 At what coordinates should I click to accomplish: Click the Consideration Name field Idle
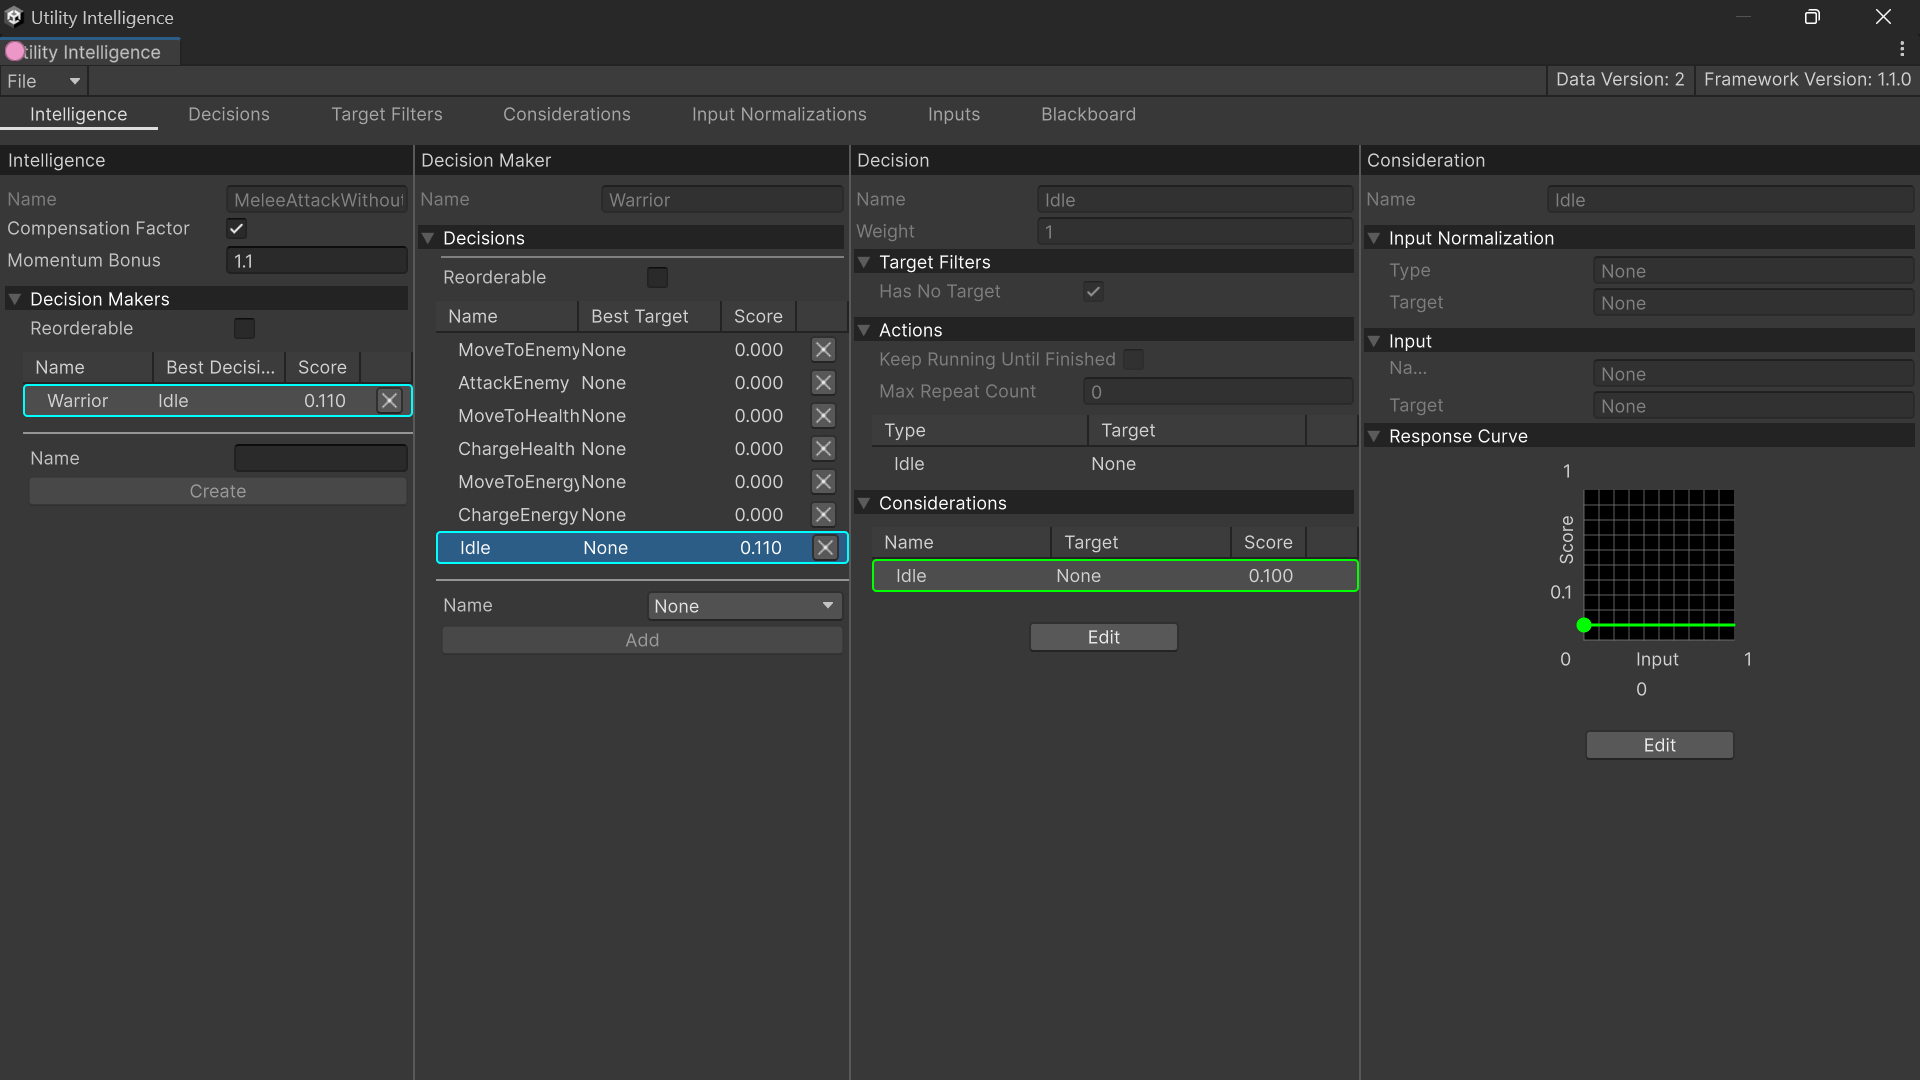[x=1731, y=200]
